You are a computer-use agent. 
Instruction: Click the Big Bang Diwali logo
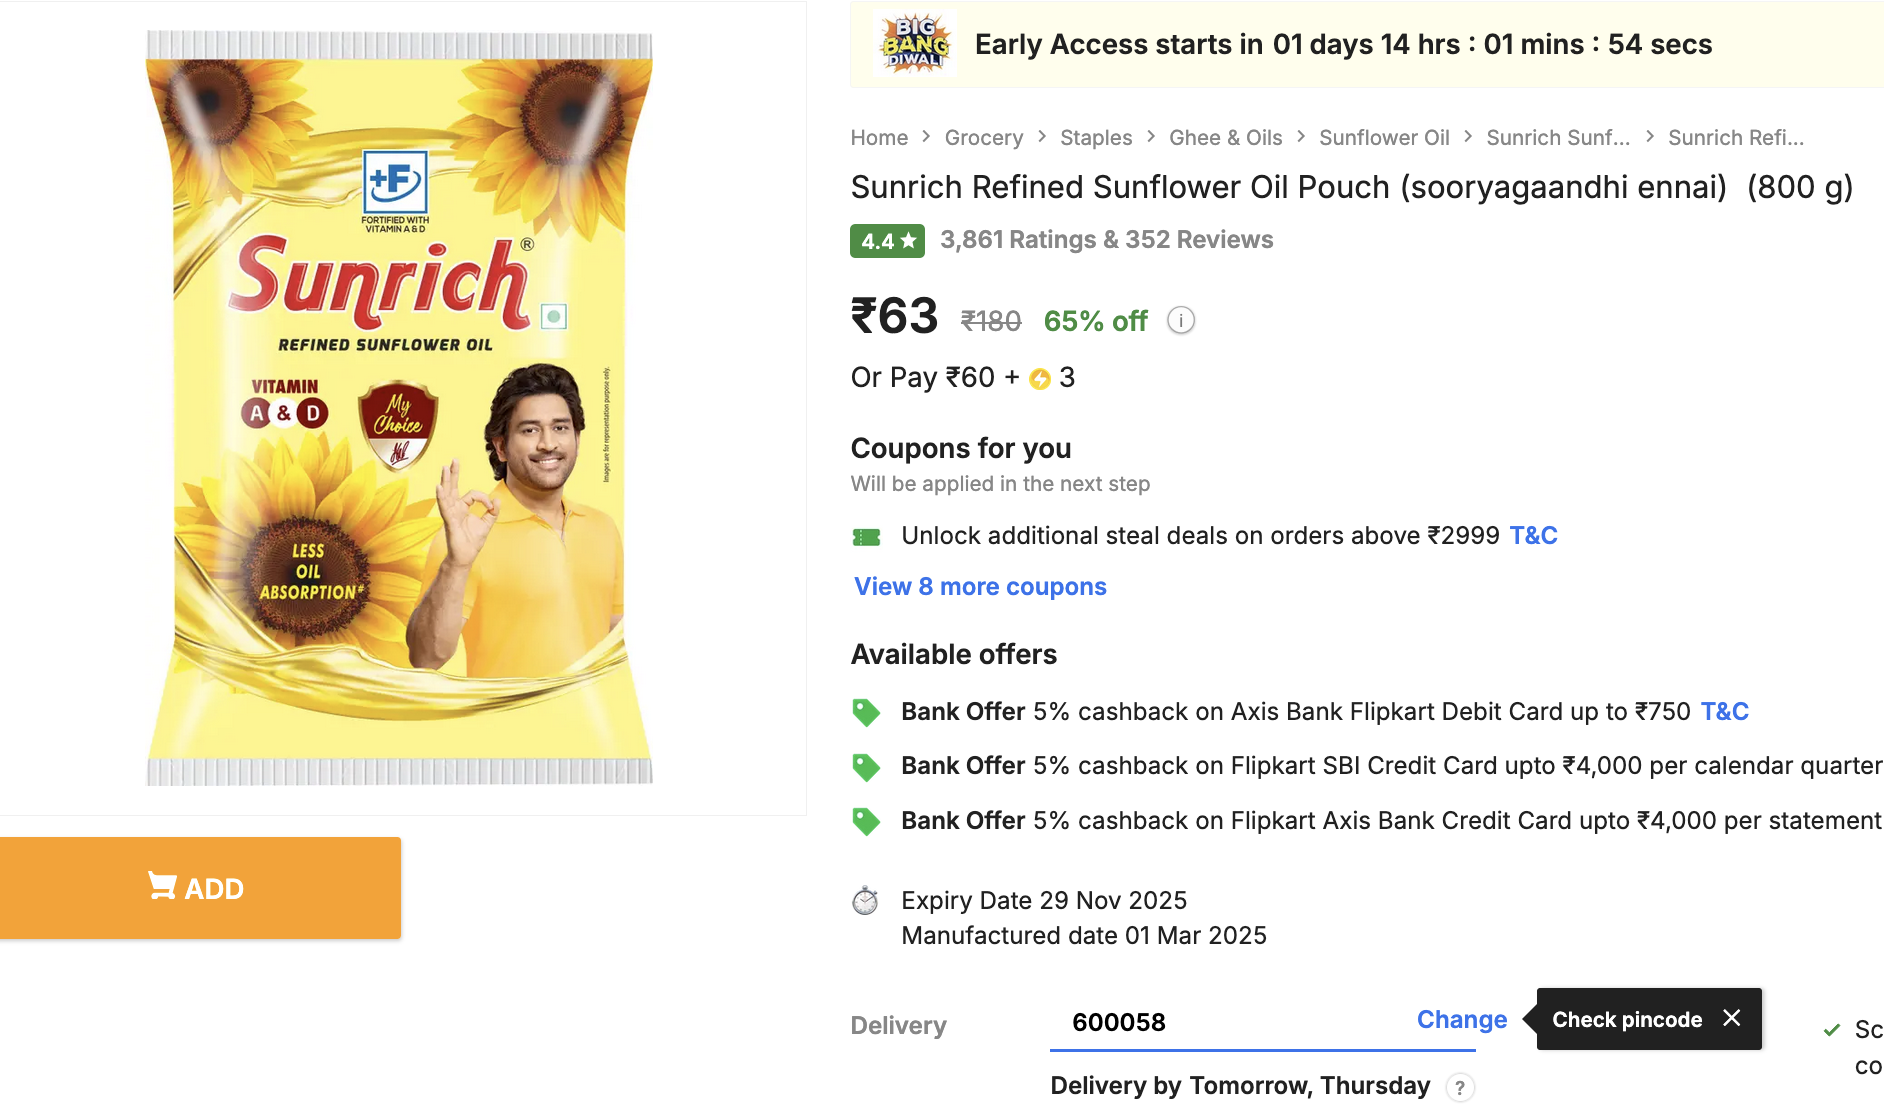point(915,44)
